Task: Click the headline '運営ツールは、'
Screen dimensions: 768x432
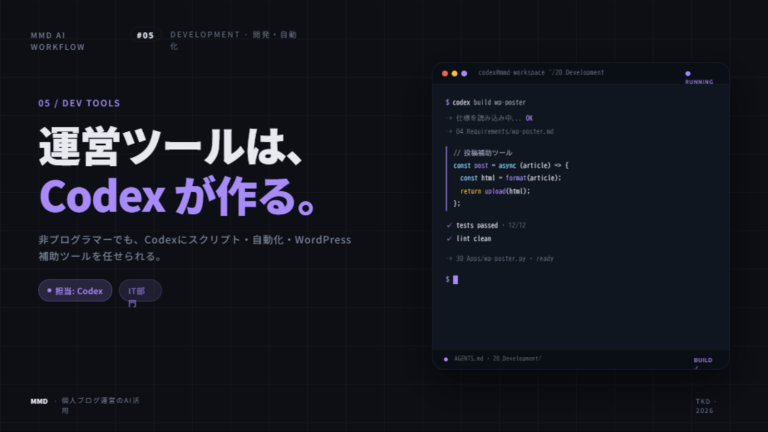Action: click(170, 146)
